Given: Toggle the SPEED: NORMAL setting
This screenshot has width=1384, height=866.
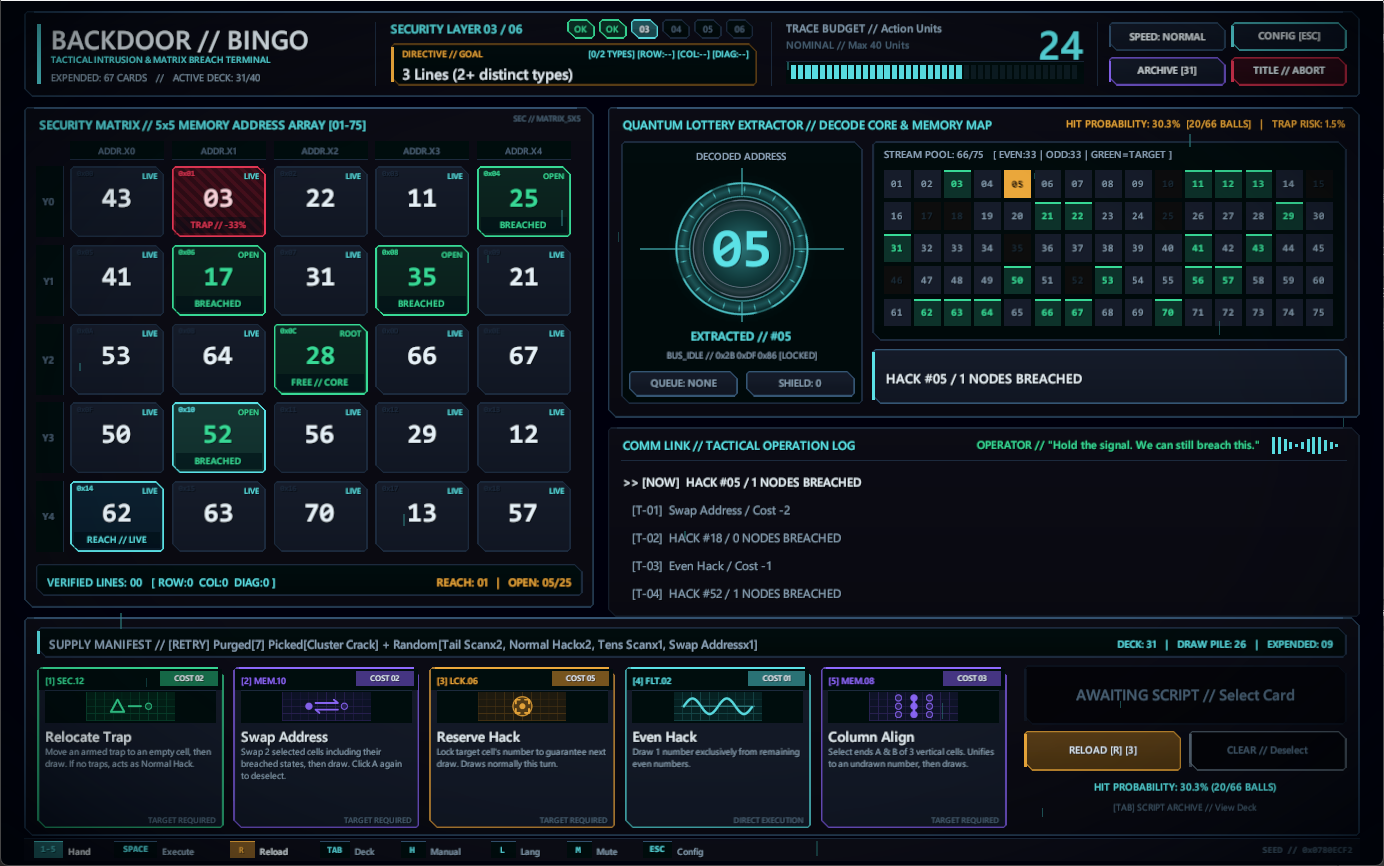Looking at the screenshot, I should (x=1167, y=37).
